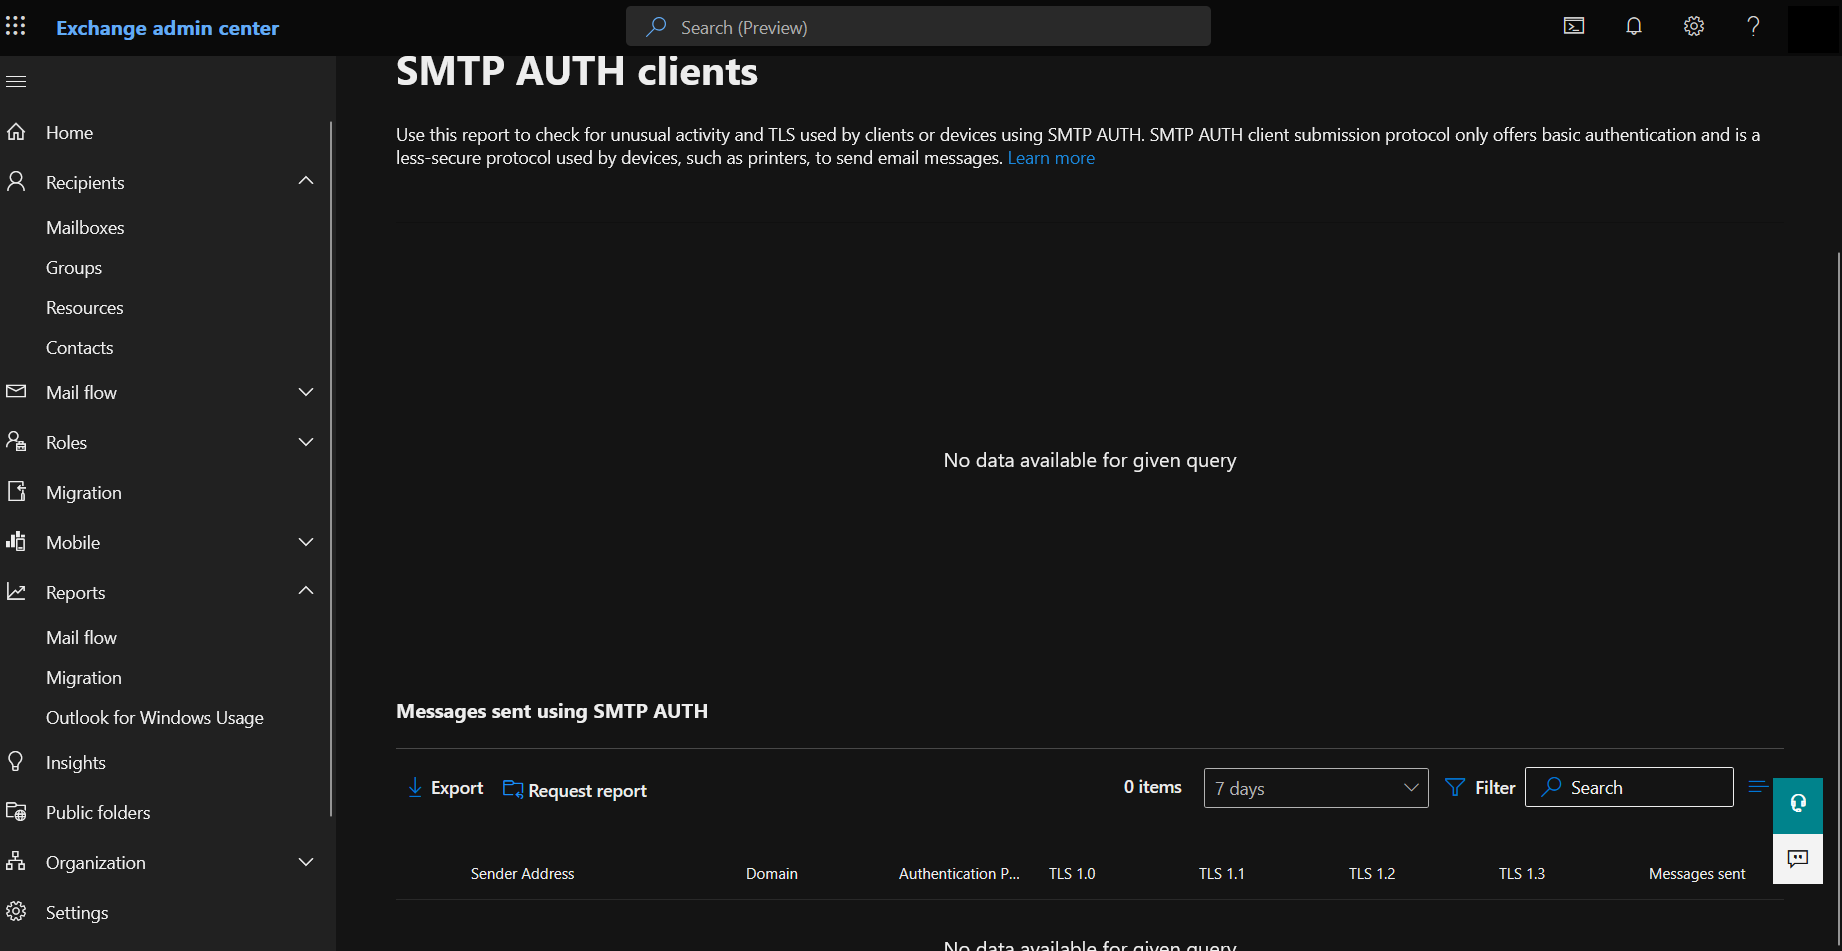Open the column options list icon
1842x951 pixels.
(x=1758, y=787)
